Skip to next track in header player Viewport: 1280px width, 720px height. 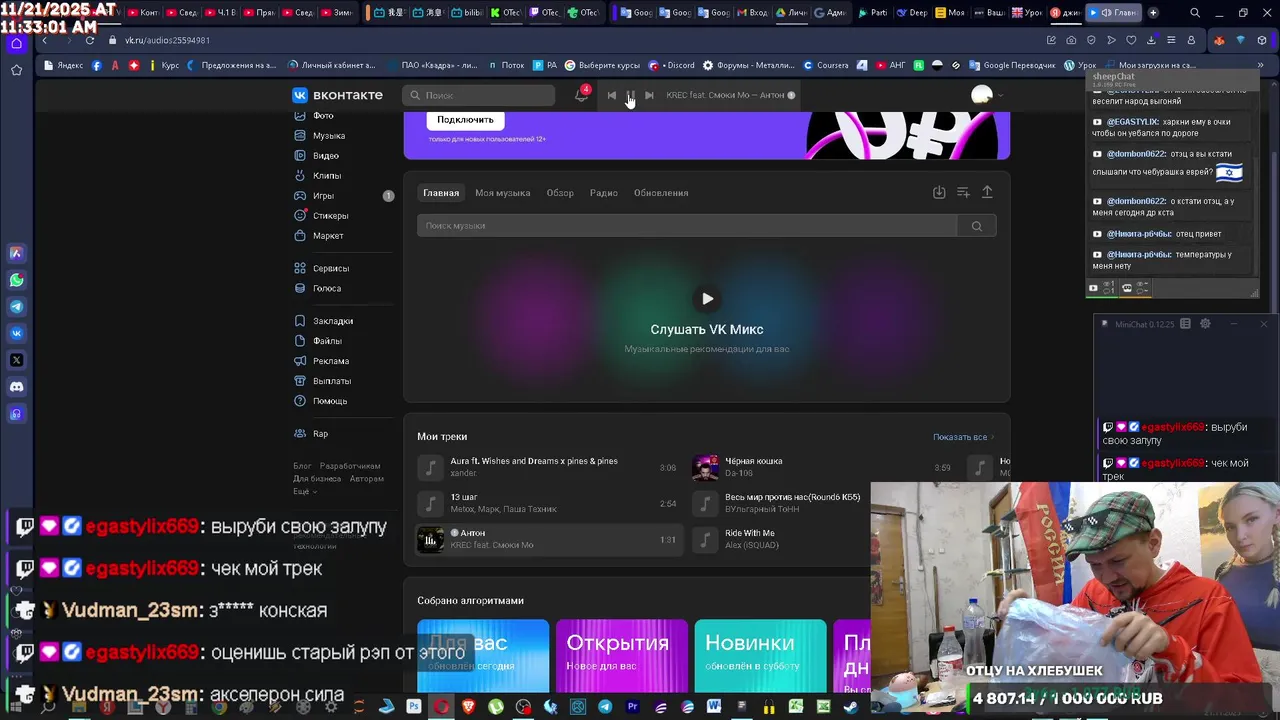649,95
